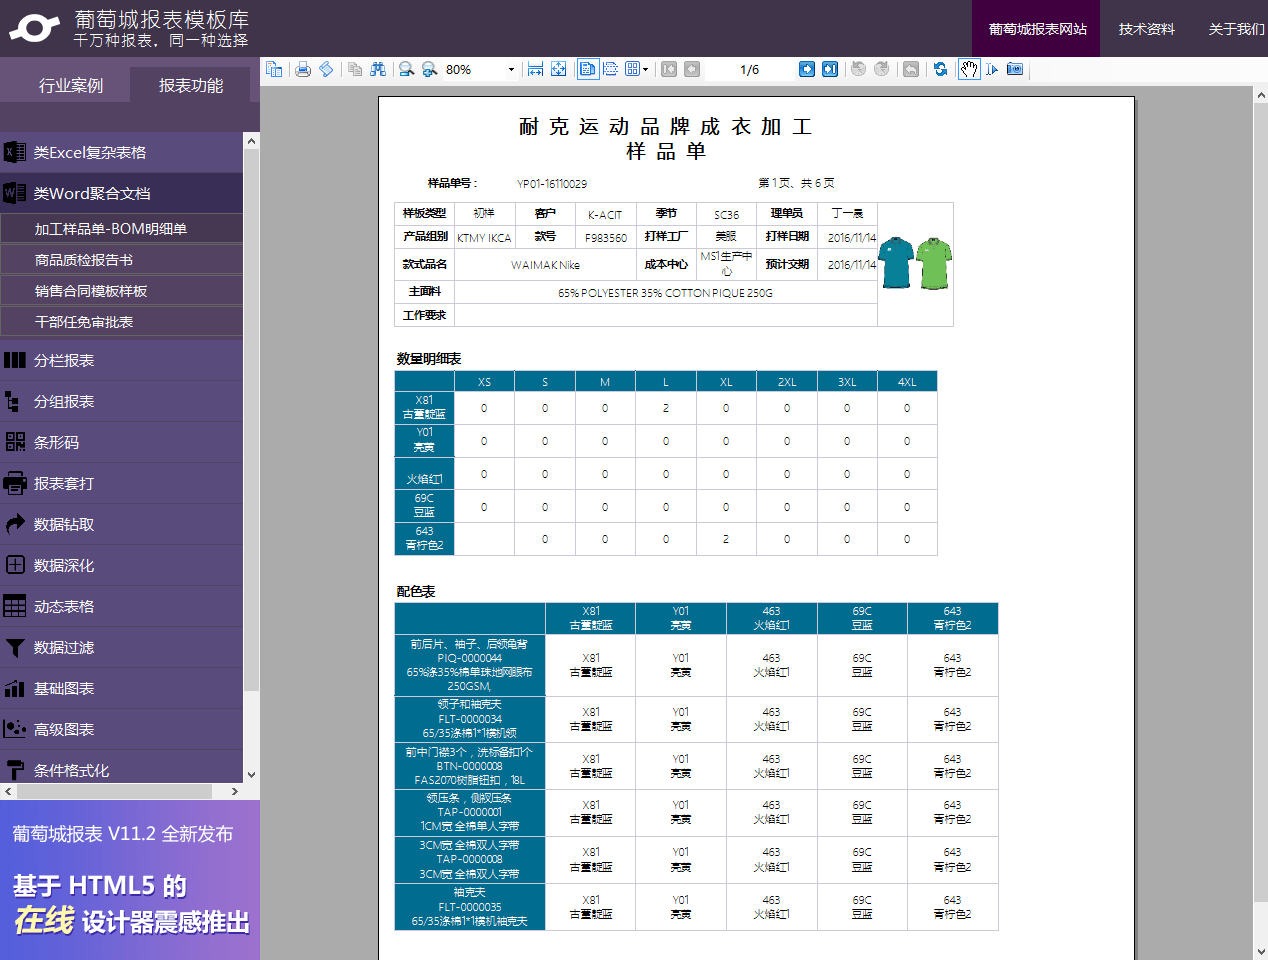Expand 分栏报表 category
The image size is (1268, 960).
click(121, 360)
